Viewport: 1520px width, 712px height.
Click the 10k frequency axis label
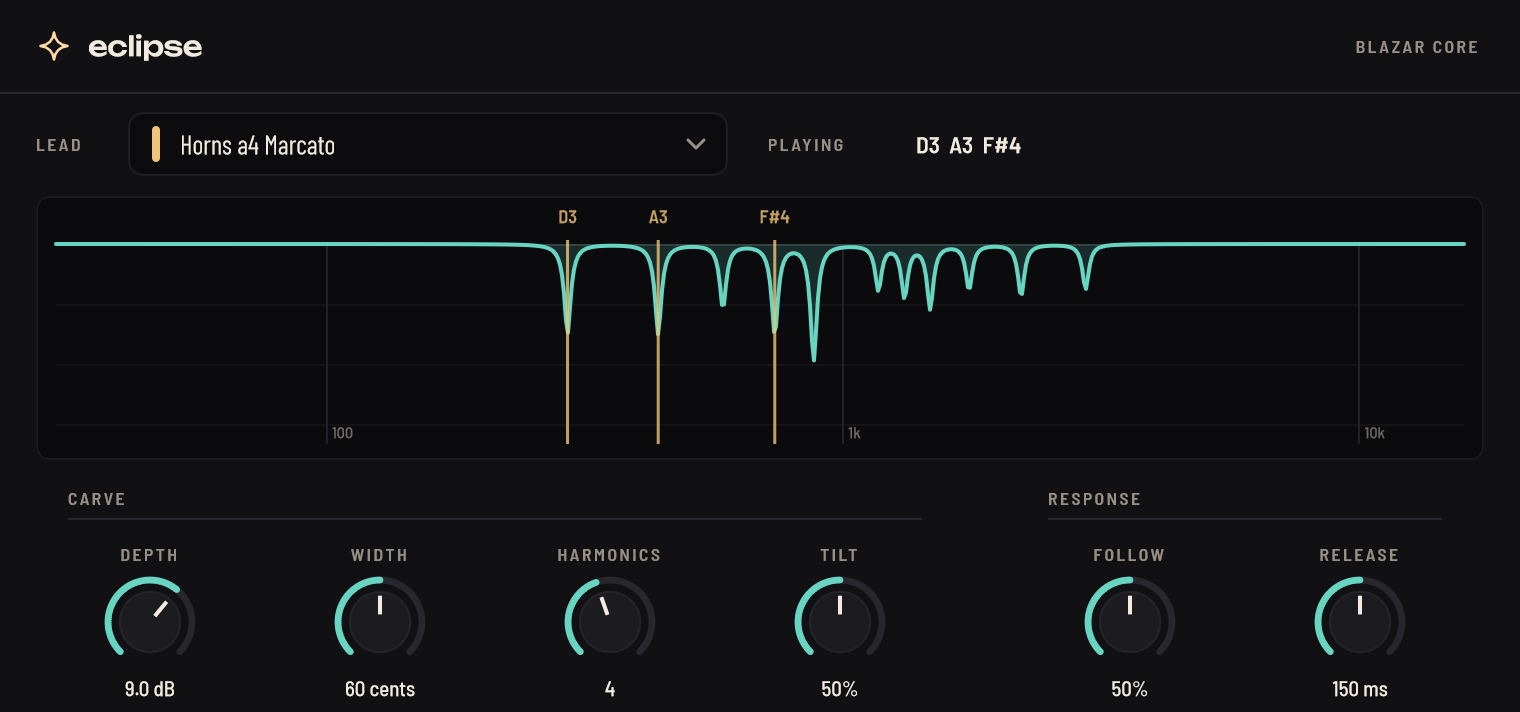tap(1374, 433)
